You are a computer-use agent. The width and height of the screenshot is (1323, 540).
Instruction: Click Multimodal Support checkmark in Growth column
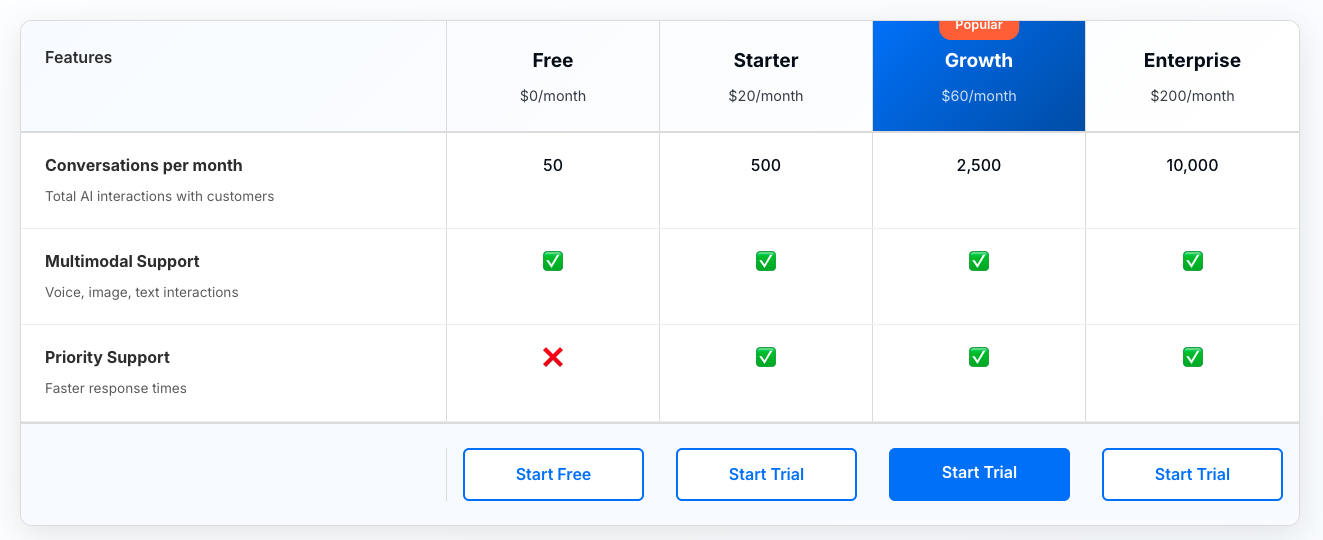pyautogui.click(x=979, y=261)
